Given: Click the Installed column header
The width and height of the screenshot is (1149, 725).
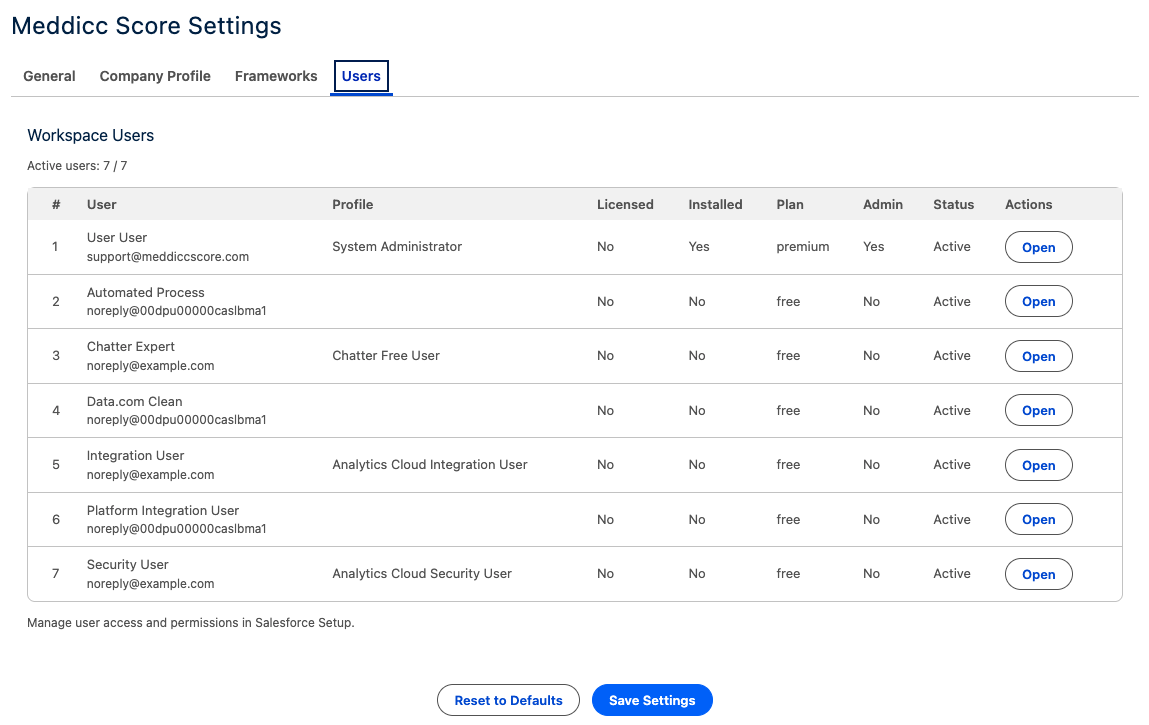Looking at the screenshot, I should (715, 205).
